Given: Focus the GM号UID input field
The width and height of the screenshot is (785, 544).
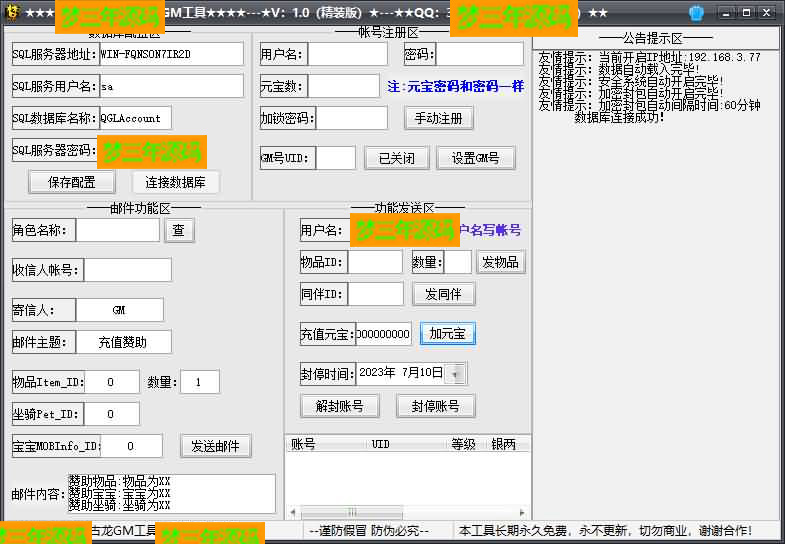Looking at the screenshot, I should pos(335,158).
